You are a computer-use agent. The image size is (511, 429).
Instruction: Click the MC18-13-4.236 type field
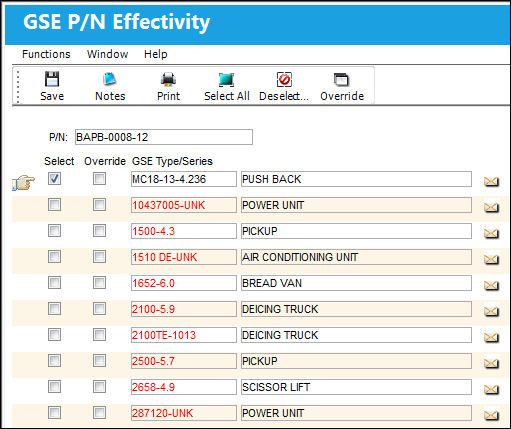(184, 179)
